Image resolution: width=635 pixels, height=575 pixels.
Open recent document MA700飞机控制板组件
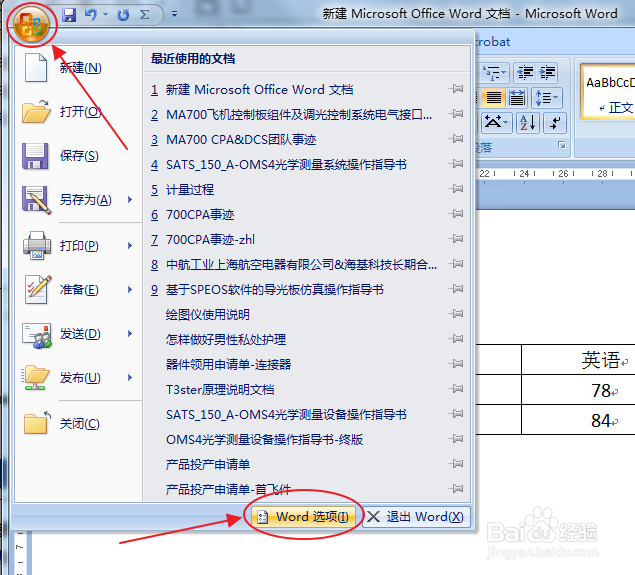(307, 115)
